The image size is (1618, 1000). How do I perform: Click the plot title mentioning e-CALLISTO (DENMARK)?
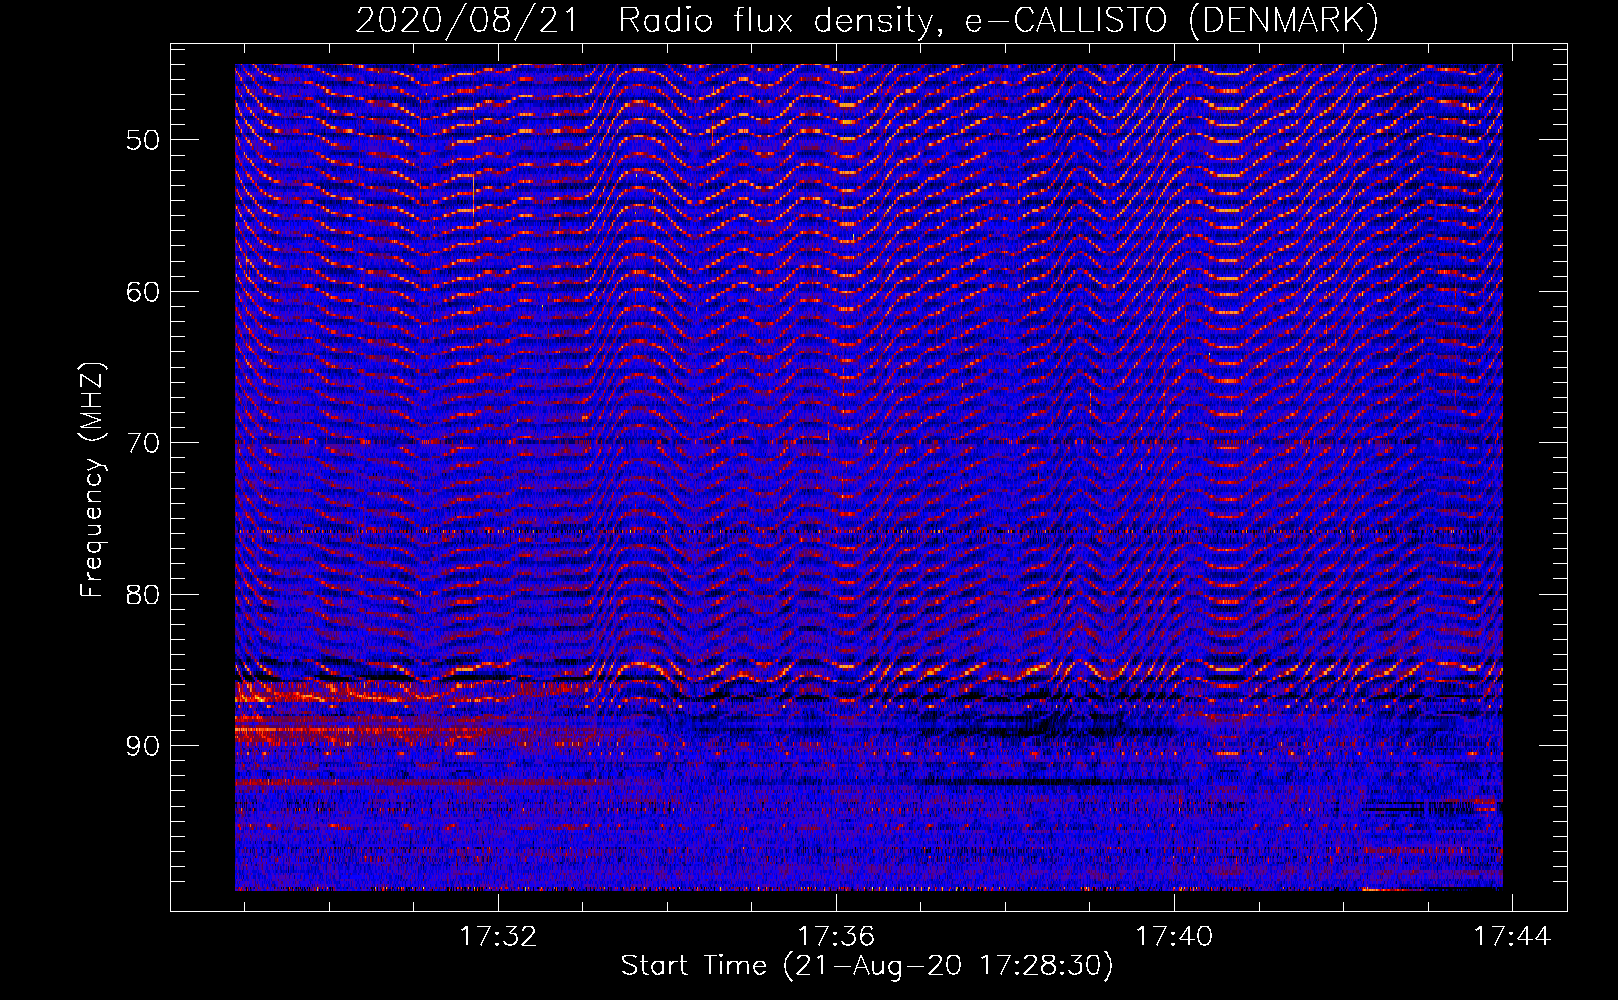(867, 21)
